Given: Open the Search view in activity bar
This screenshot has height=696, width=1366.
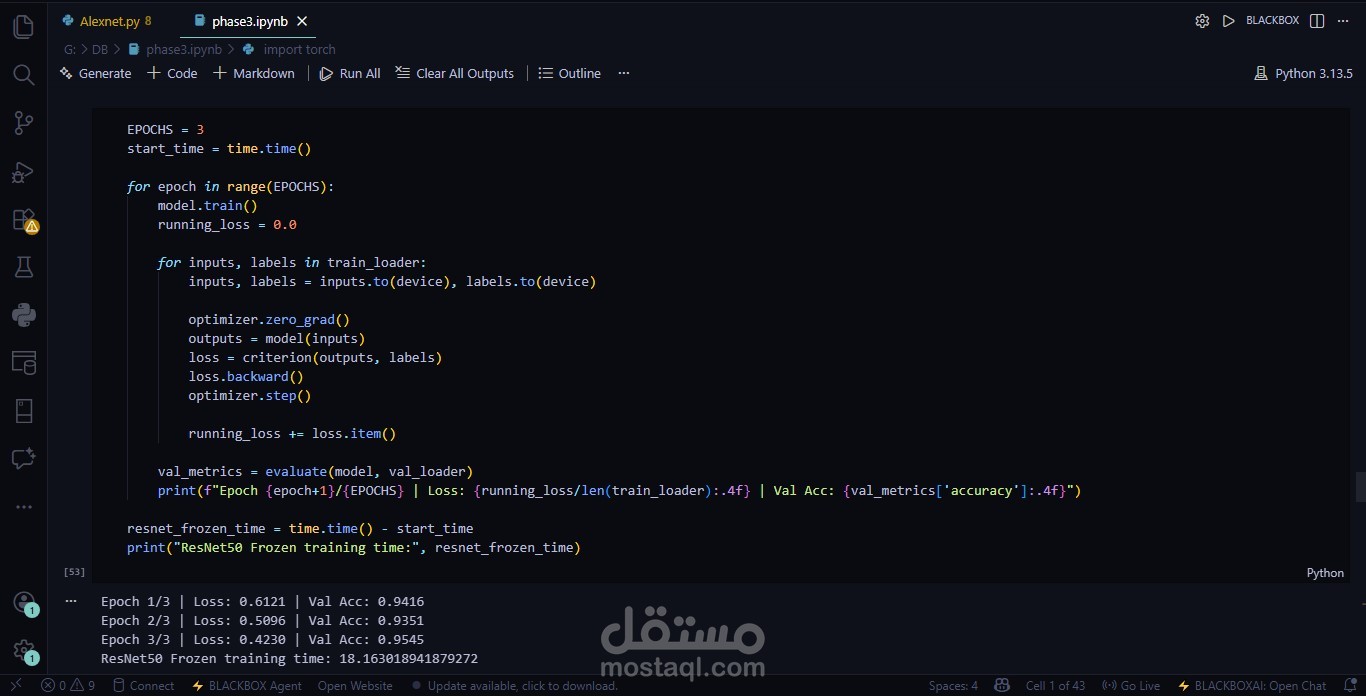Looking at the screenshot, I should 23,75.
